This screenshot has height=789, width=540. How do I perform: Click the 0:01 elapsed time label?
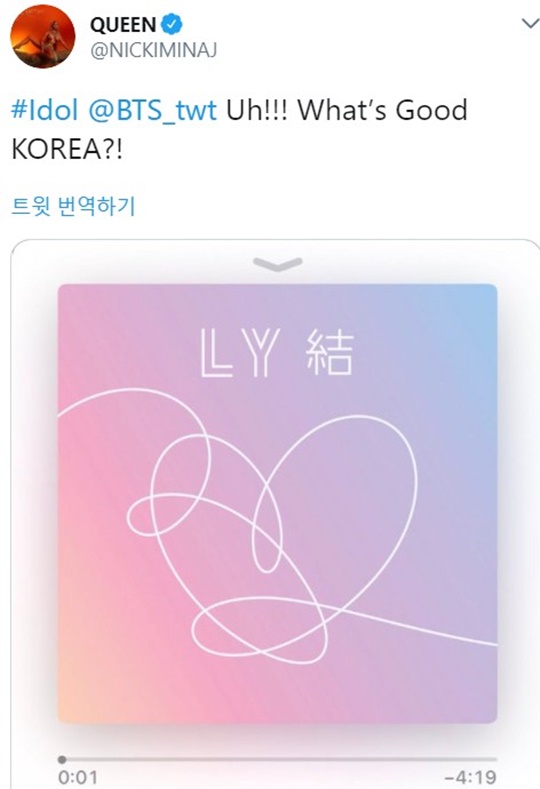[x=78, y=777]
